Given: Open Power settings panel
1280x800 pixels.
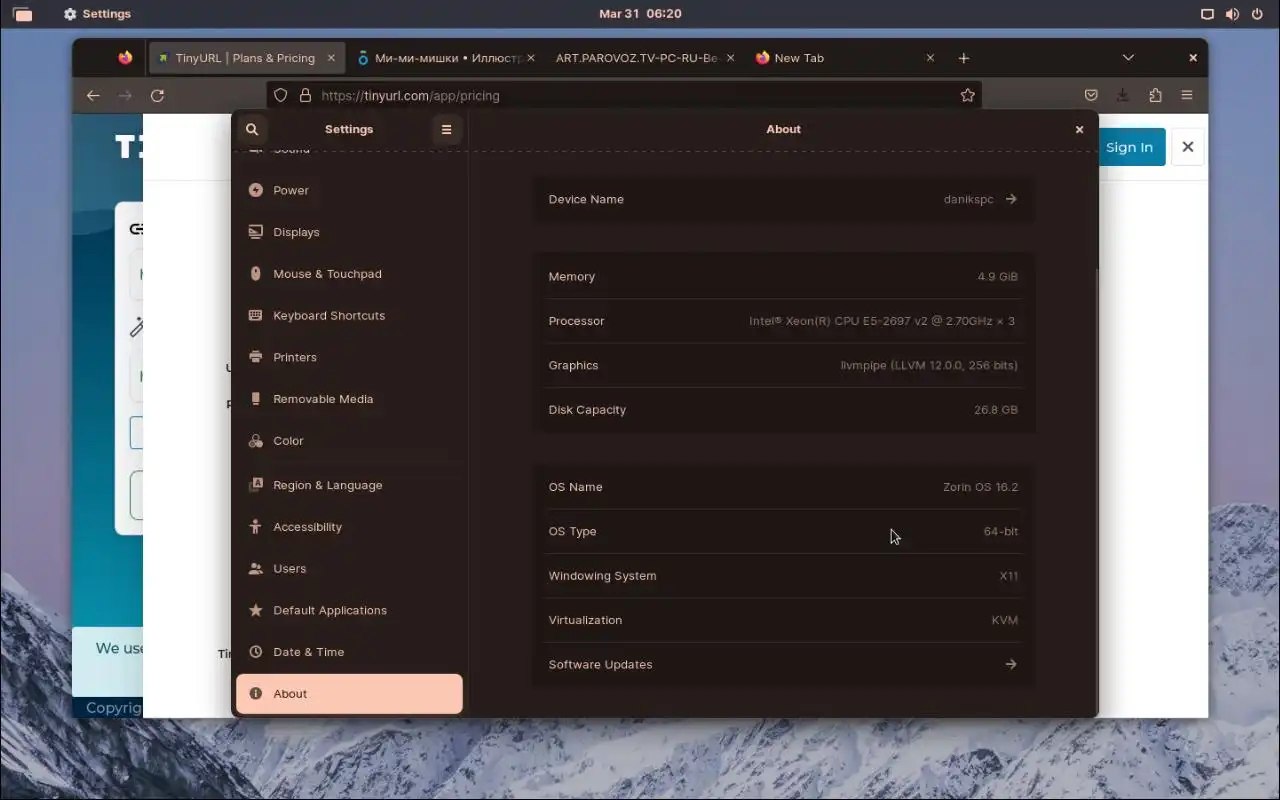Looking at the screenshot, I should click(349, 190).
